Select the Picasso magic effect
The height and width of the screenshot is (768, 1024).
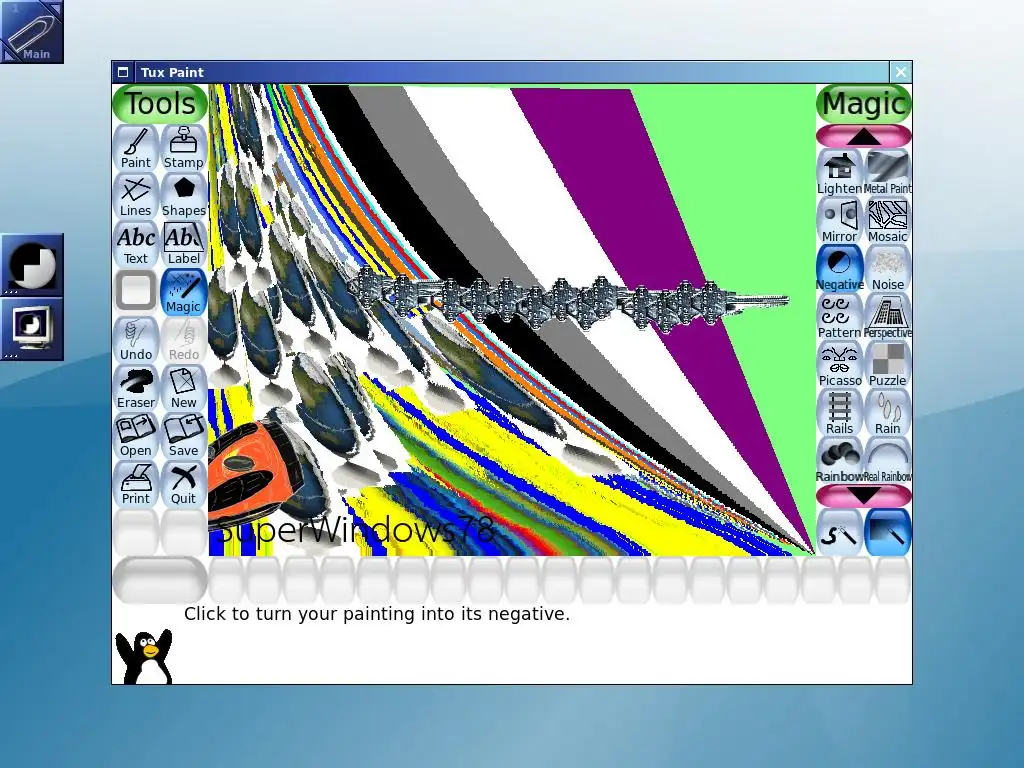840,365
